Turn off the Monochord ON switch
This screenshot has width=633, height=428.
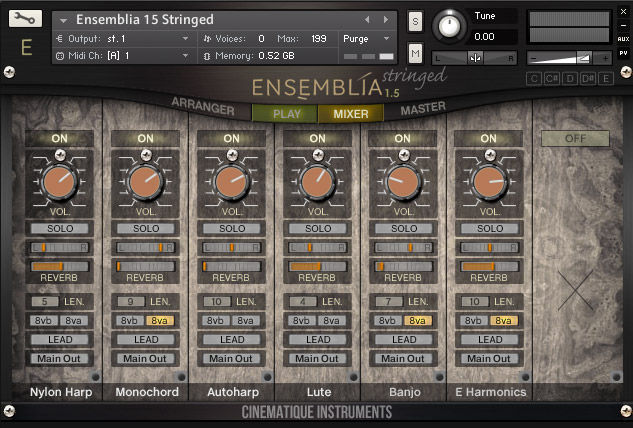tap(145, 138)
